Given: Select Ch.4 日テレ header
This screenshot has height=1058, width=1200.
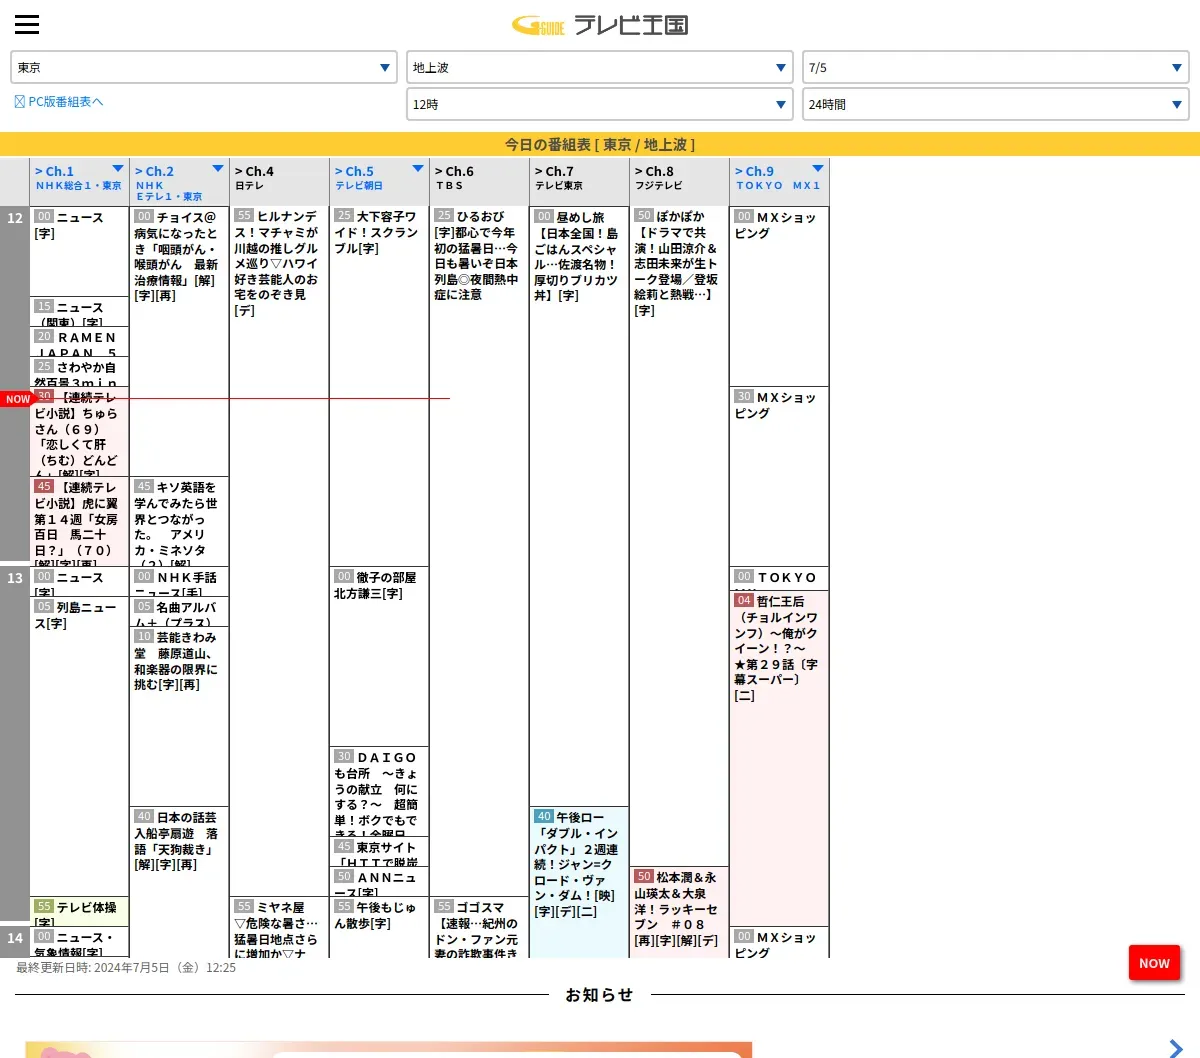Looking at the screenshot, I should (279, 181).
